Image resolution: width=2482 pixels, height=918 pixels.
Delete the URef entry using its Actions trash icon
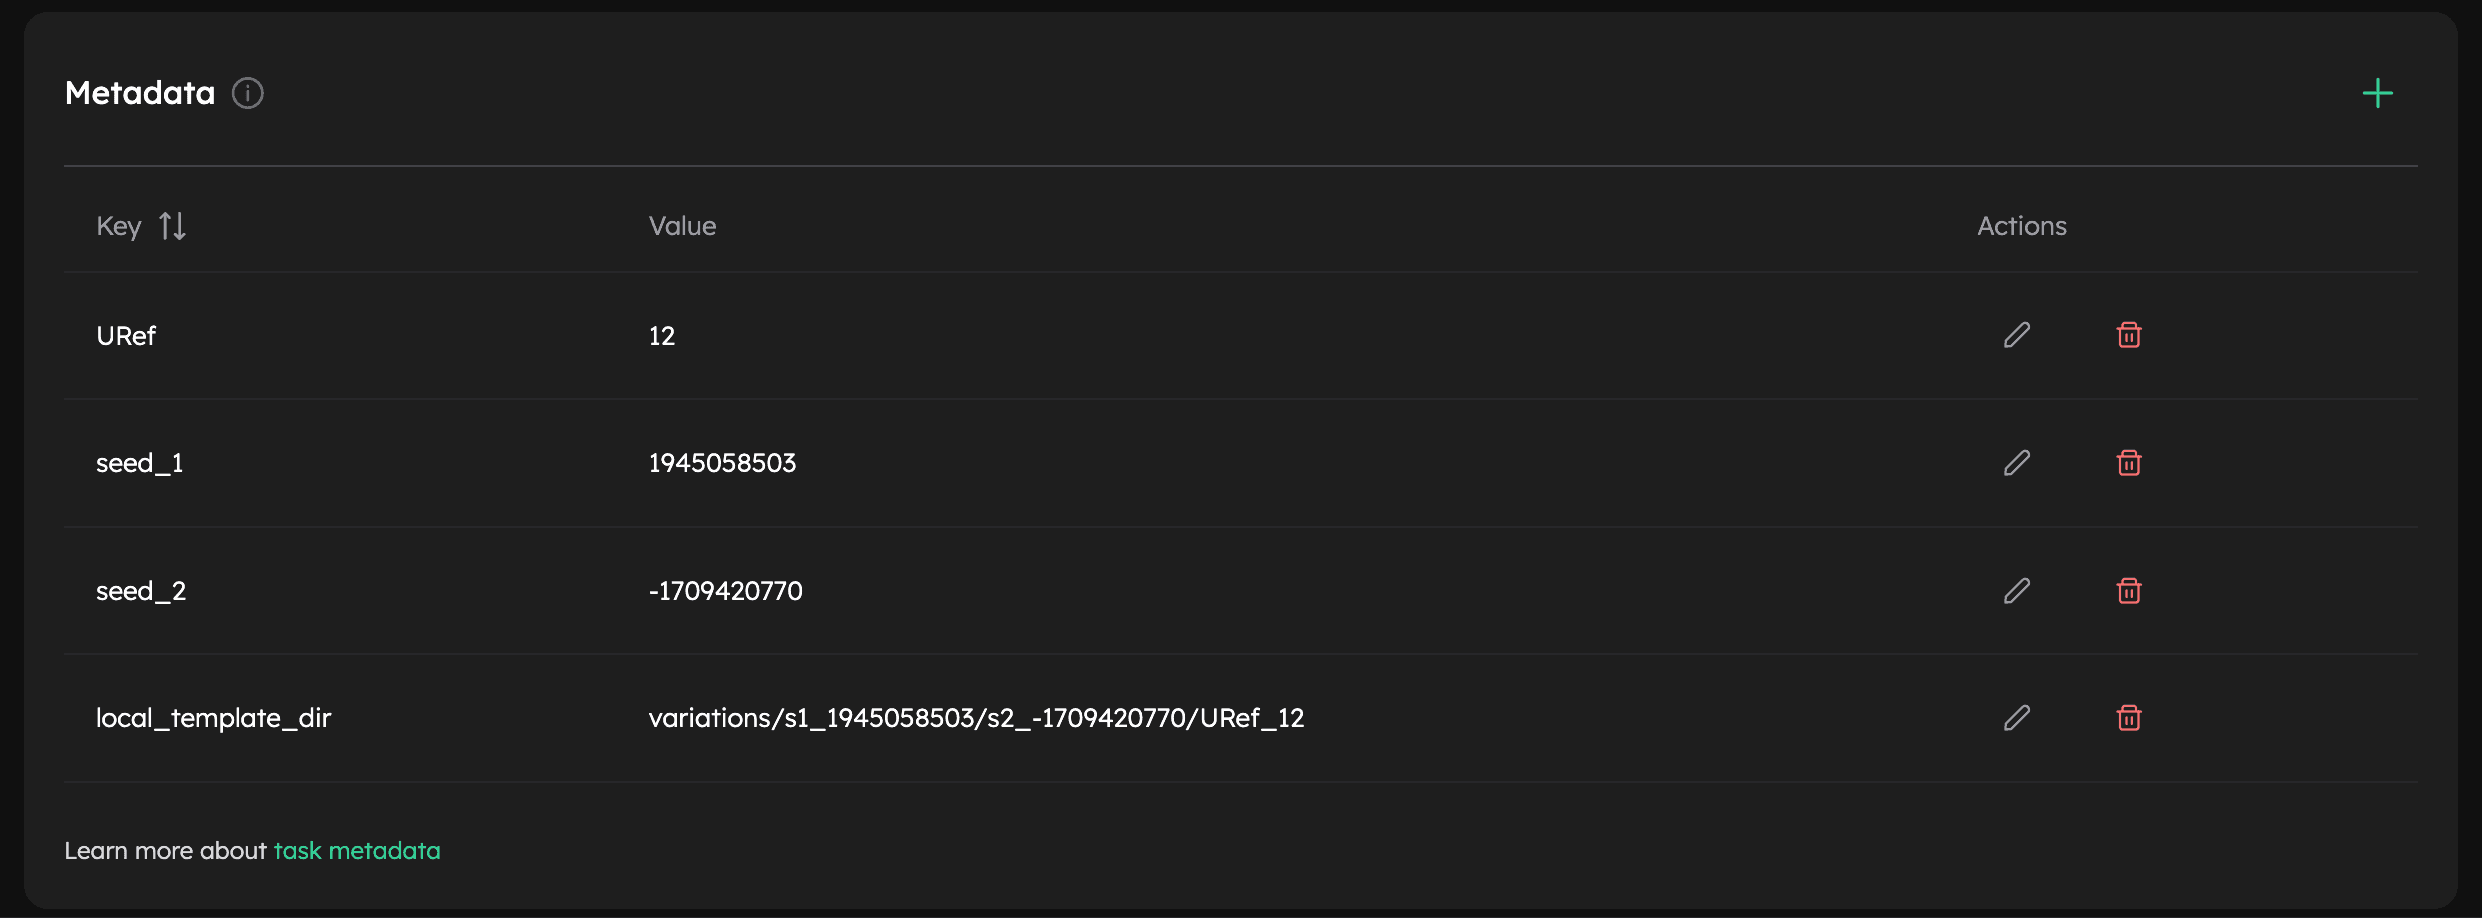tap(2129, 335)
